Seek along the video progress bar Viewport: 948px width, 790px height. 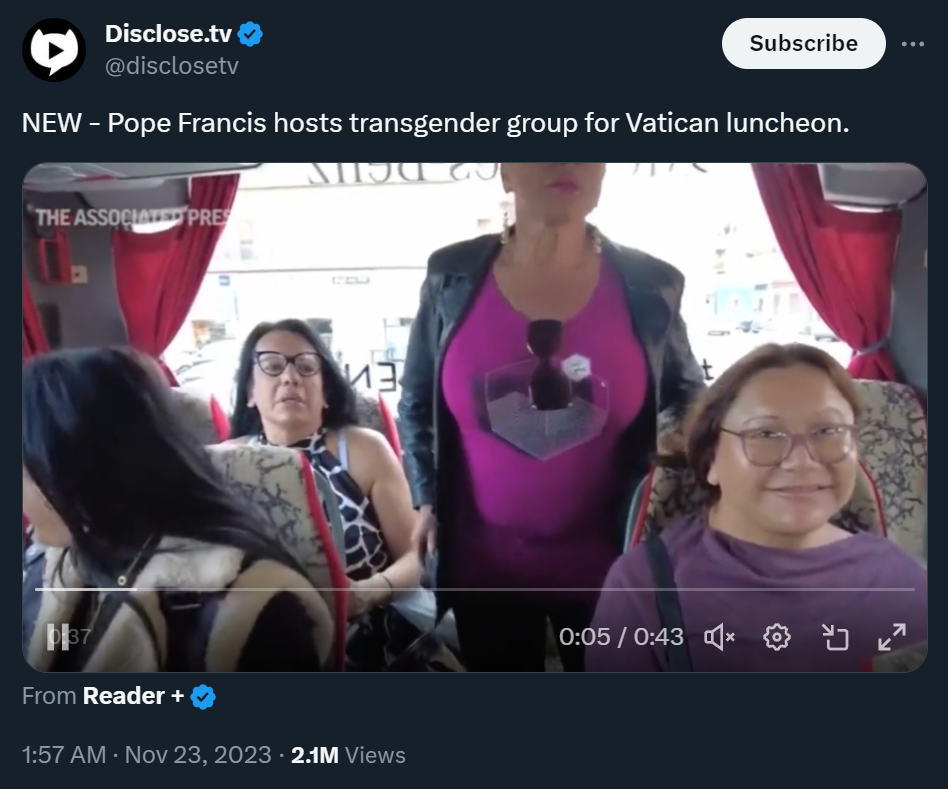(x=475, y=589)
